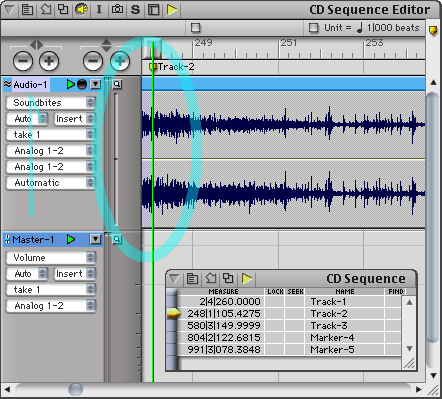Select the Audio-1 track name
This screenshot has height=399, width=442.
click(31, 85)
